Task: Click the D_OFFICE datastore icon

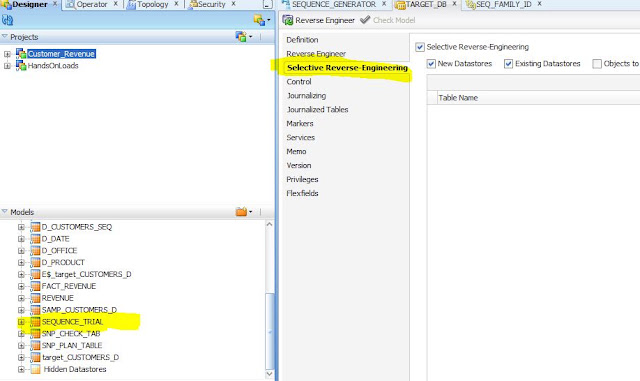Action: click(36, 250)
